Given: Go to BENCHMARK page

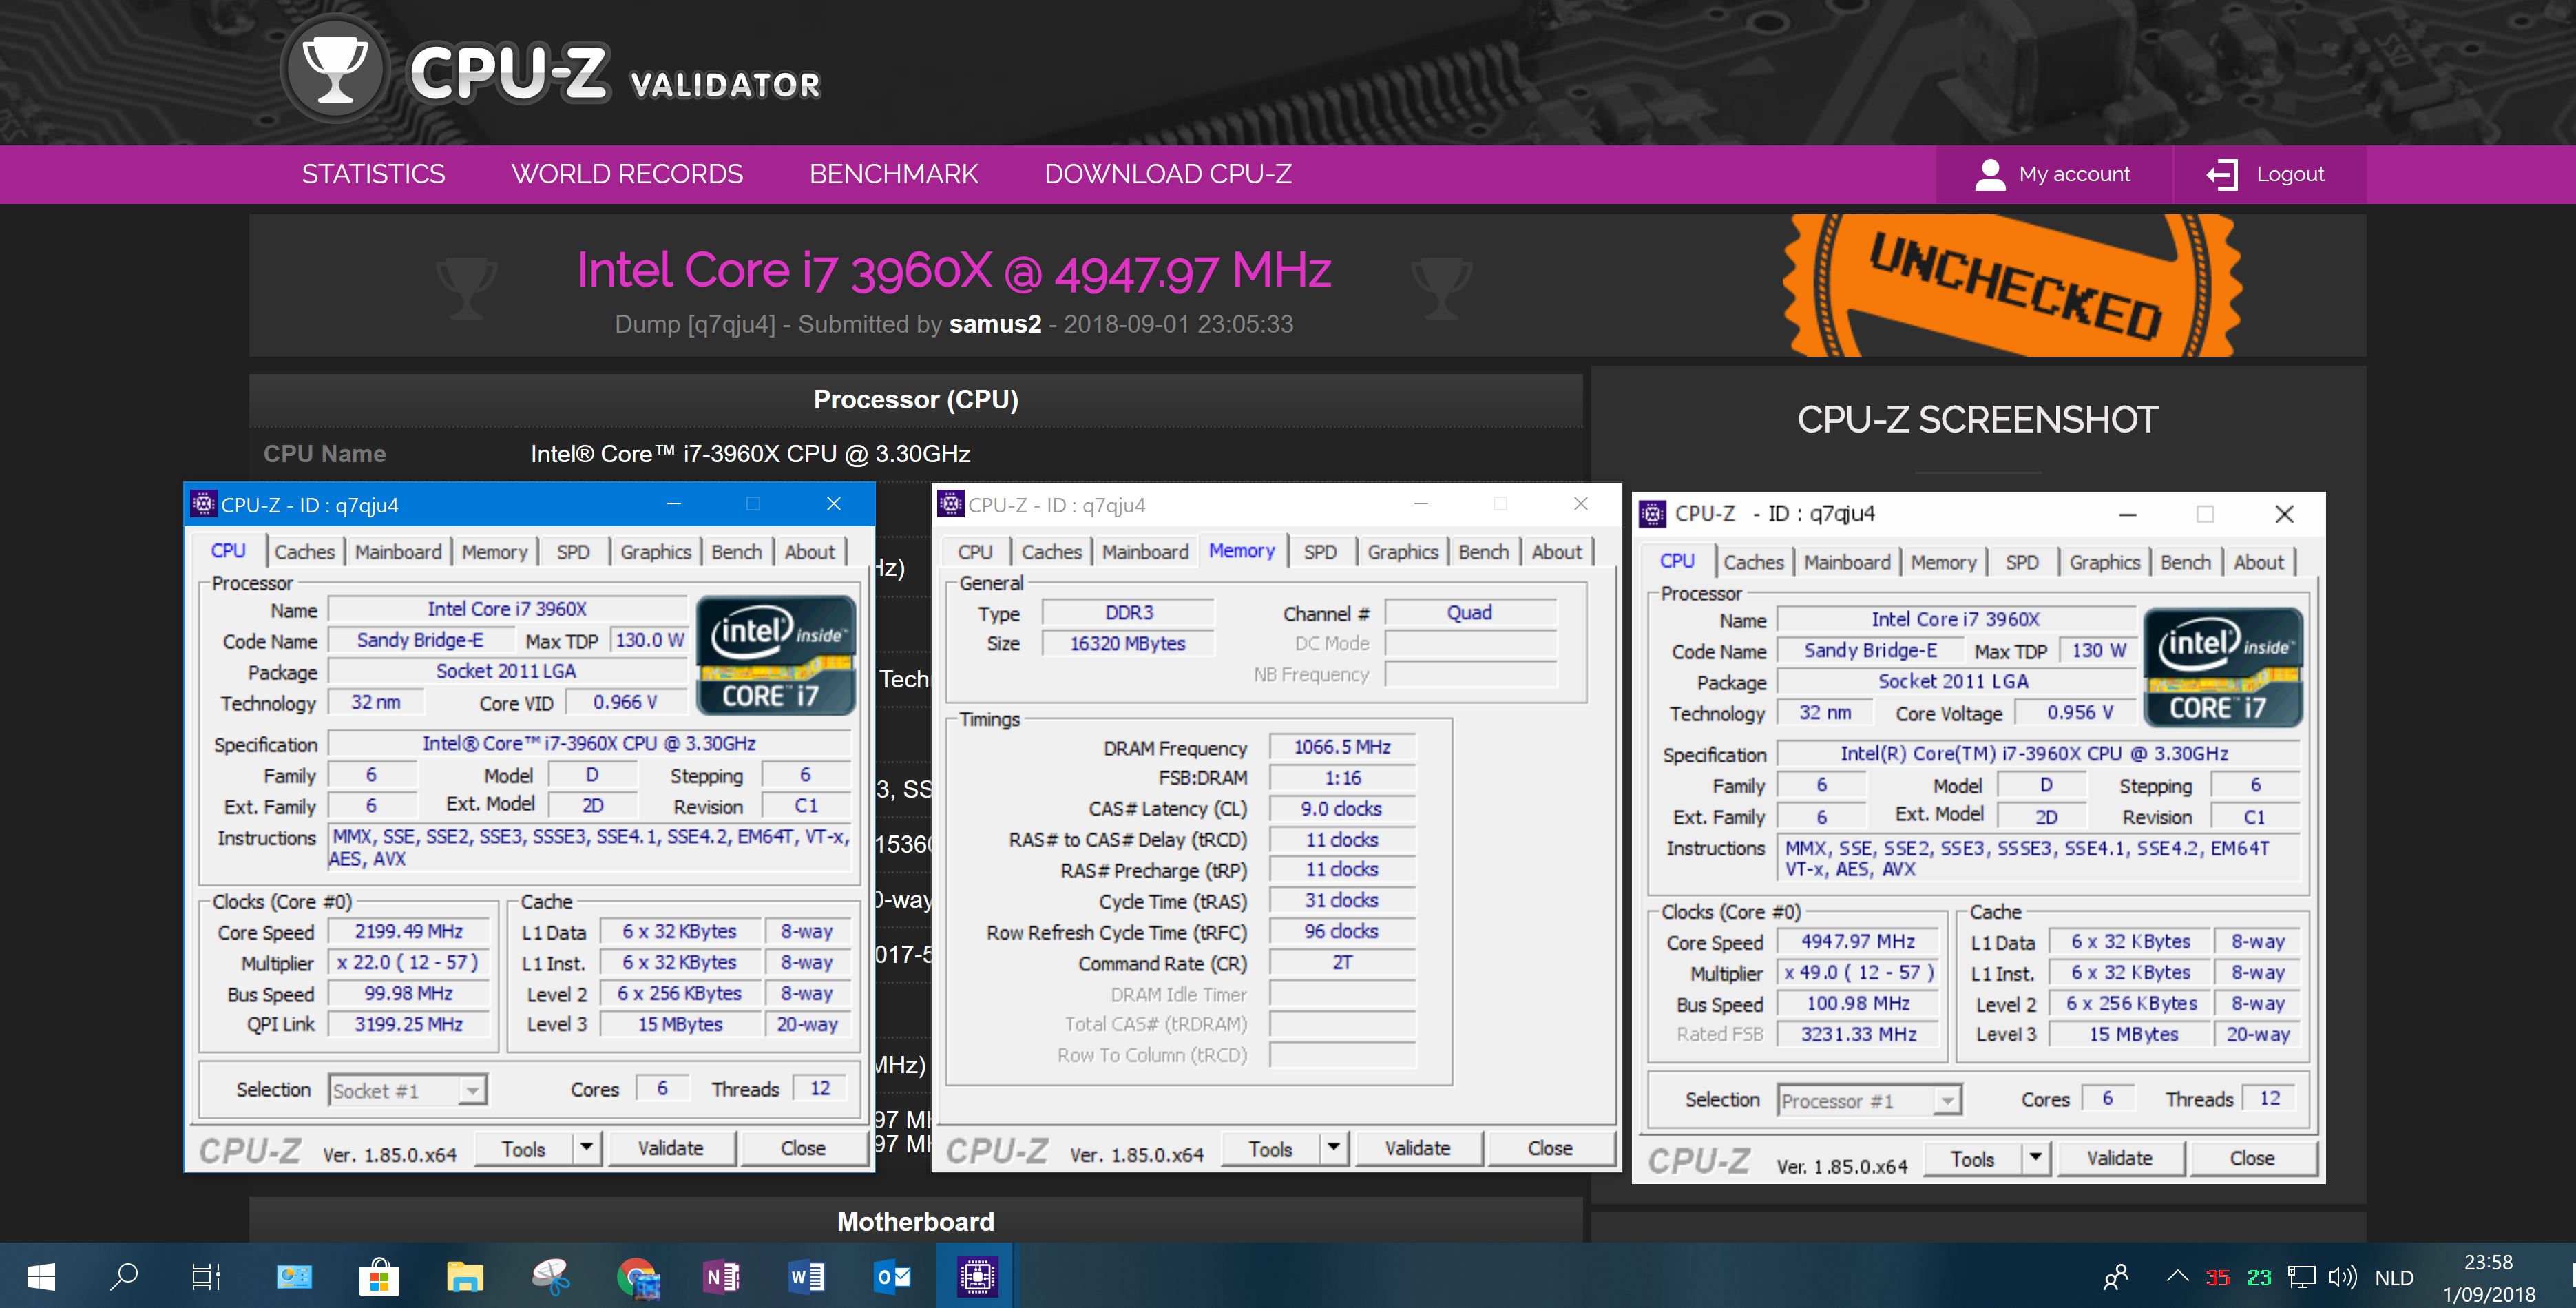Looking at the screenshot, I should 893,174.
